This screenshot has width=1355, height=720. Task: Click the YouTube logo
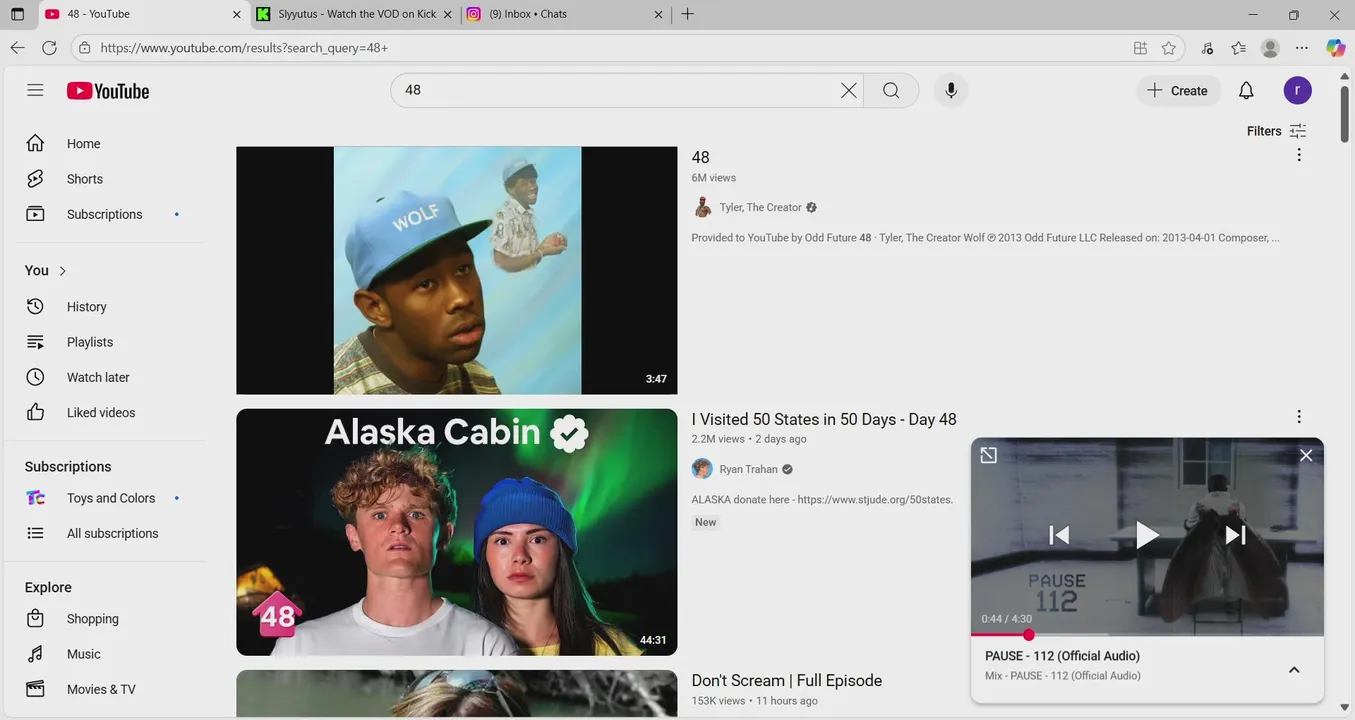pyautogui.click(x=108, y=91)
